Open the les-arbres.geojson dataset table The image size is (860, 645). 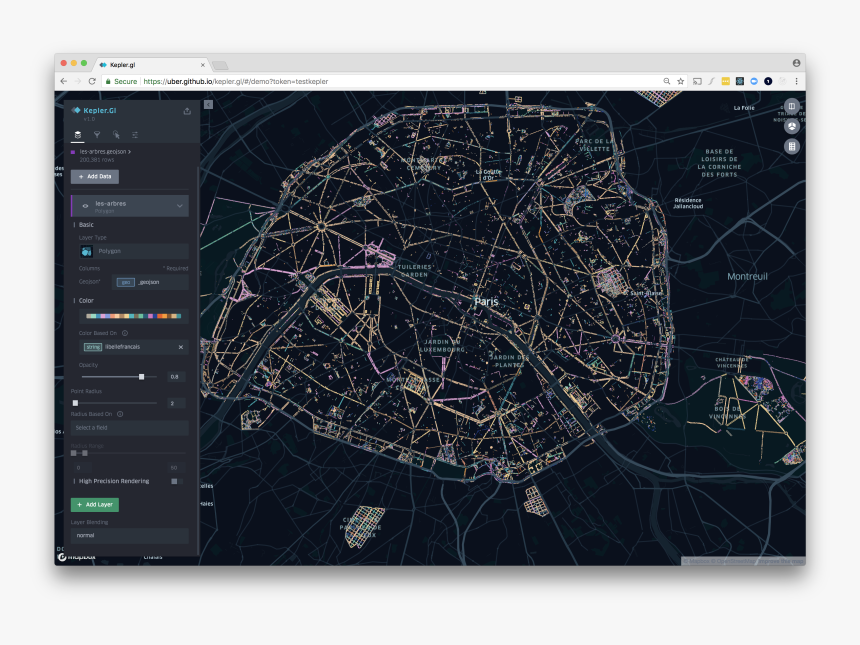point(105,151)
